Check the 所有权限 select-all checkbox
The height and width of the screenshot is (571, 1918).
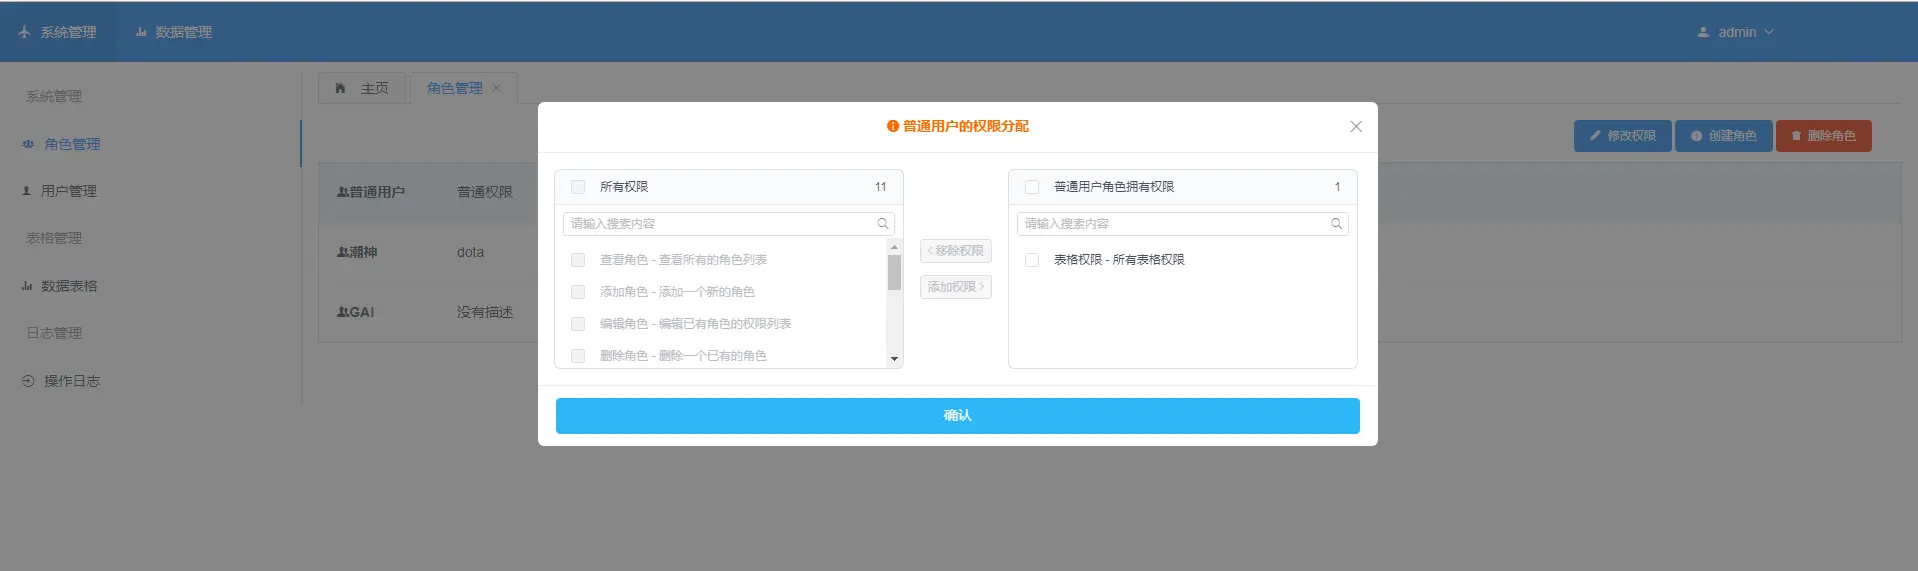(x=578, y=187)
